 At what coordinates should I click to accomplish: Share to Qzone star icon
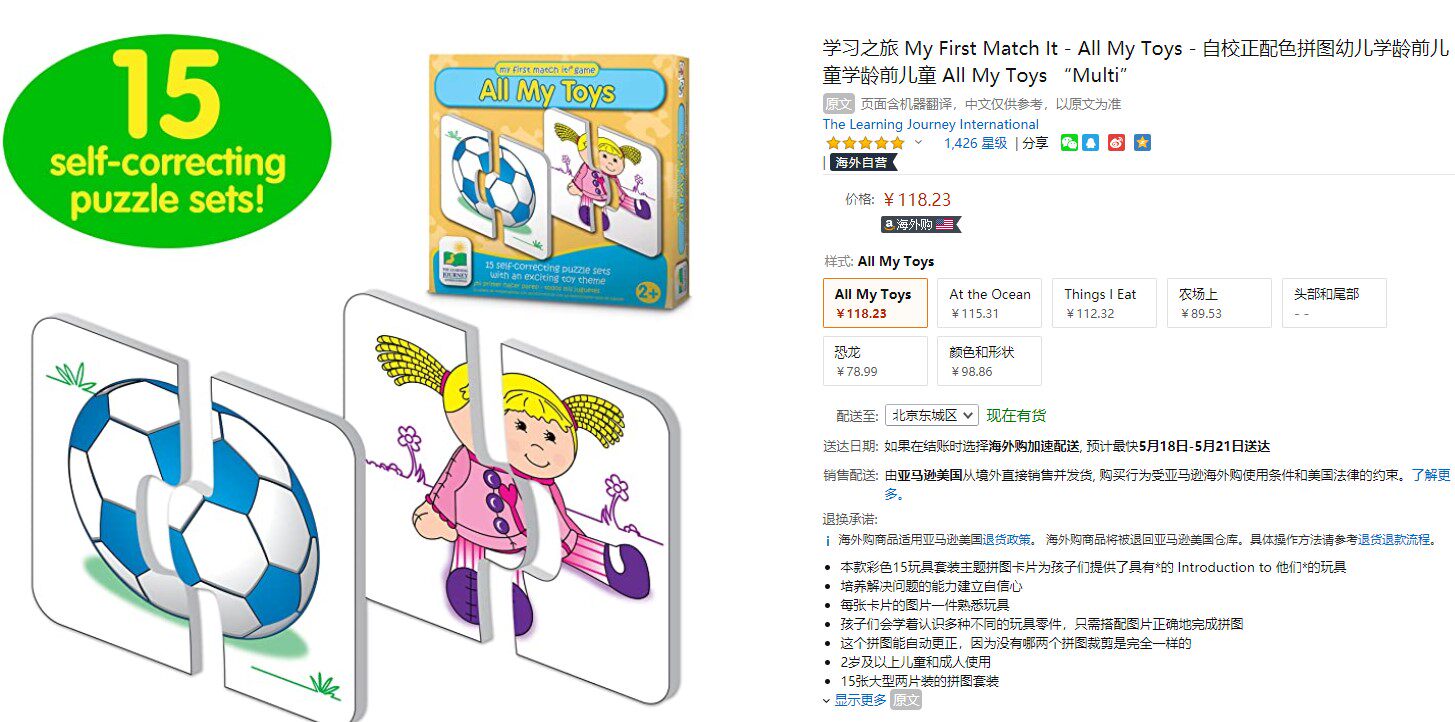click(x=1142, y=143)
